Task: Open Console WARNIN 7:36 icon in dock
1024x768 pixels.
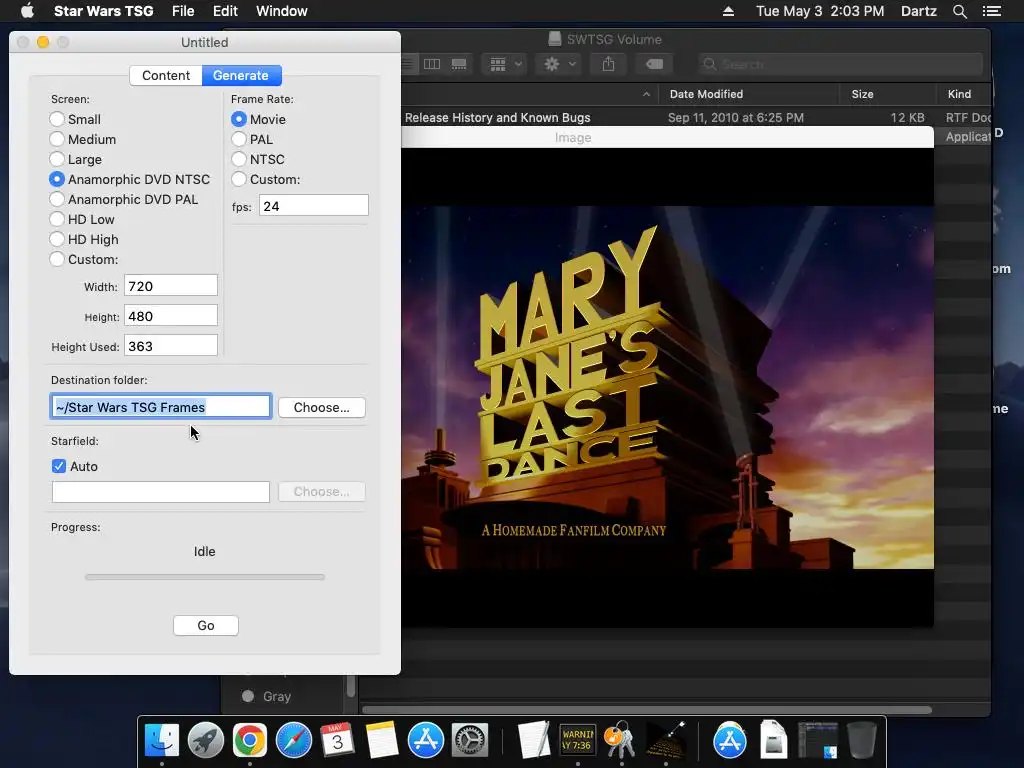Action: pos(577,741)
